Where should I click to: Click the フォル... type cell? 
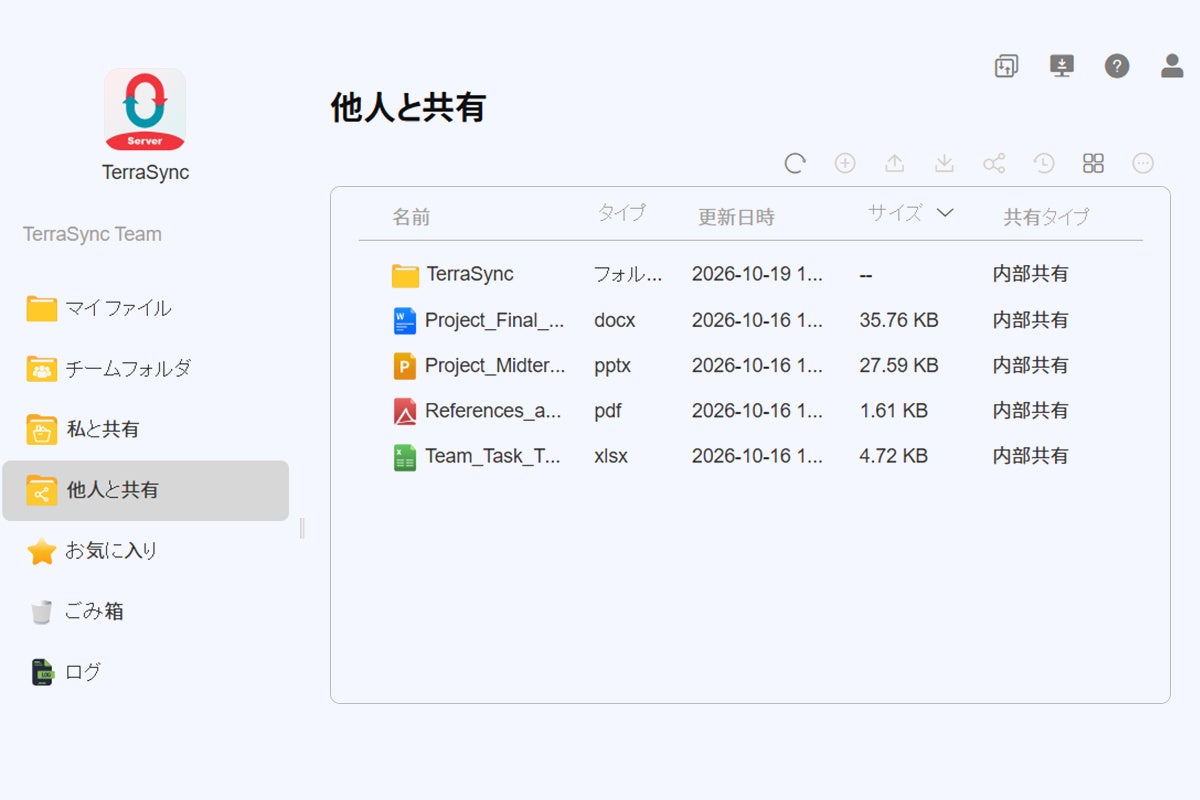pyautogui.click(x=628, y=274)
